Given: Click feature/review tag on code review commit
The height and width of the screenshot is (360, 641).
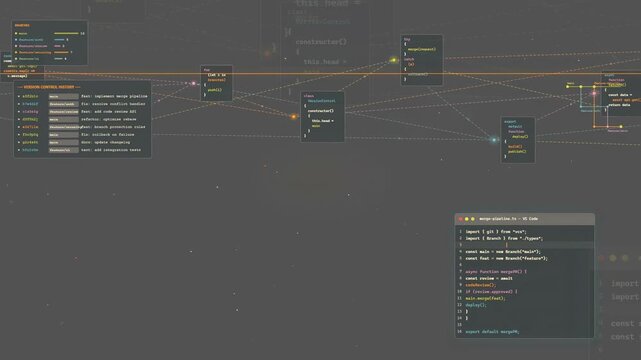Looking at the screenshot, I should (63, 112).
